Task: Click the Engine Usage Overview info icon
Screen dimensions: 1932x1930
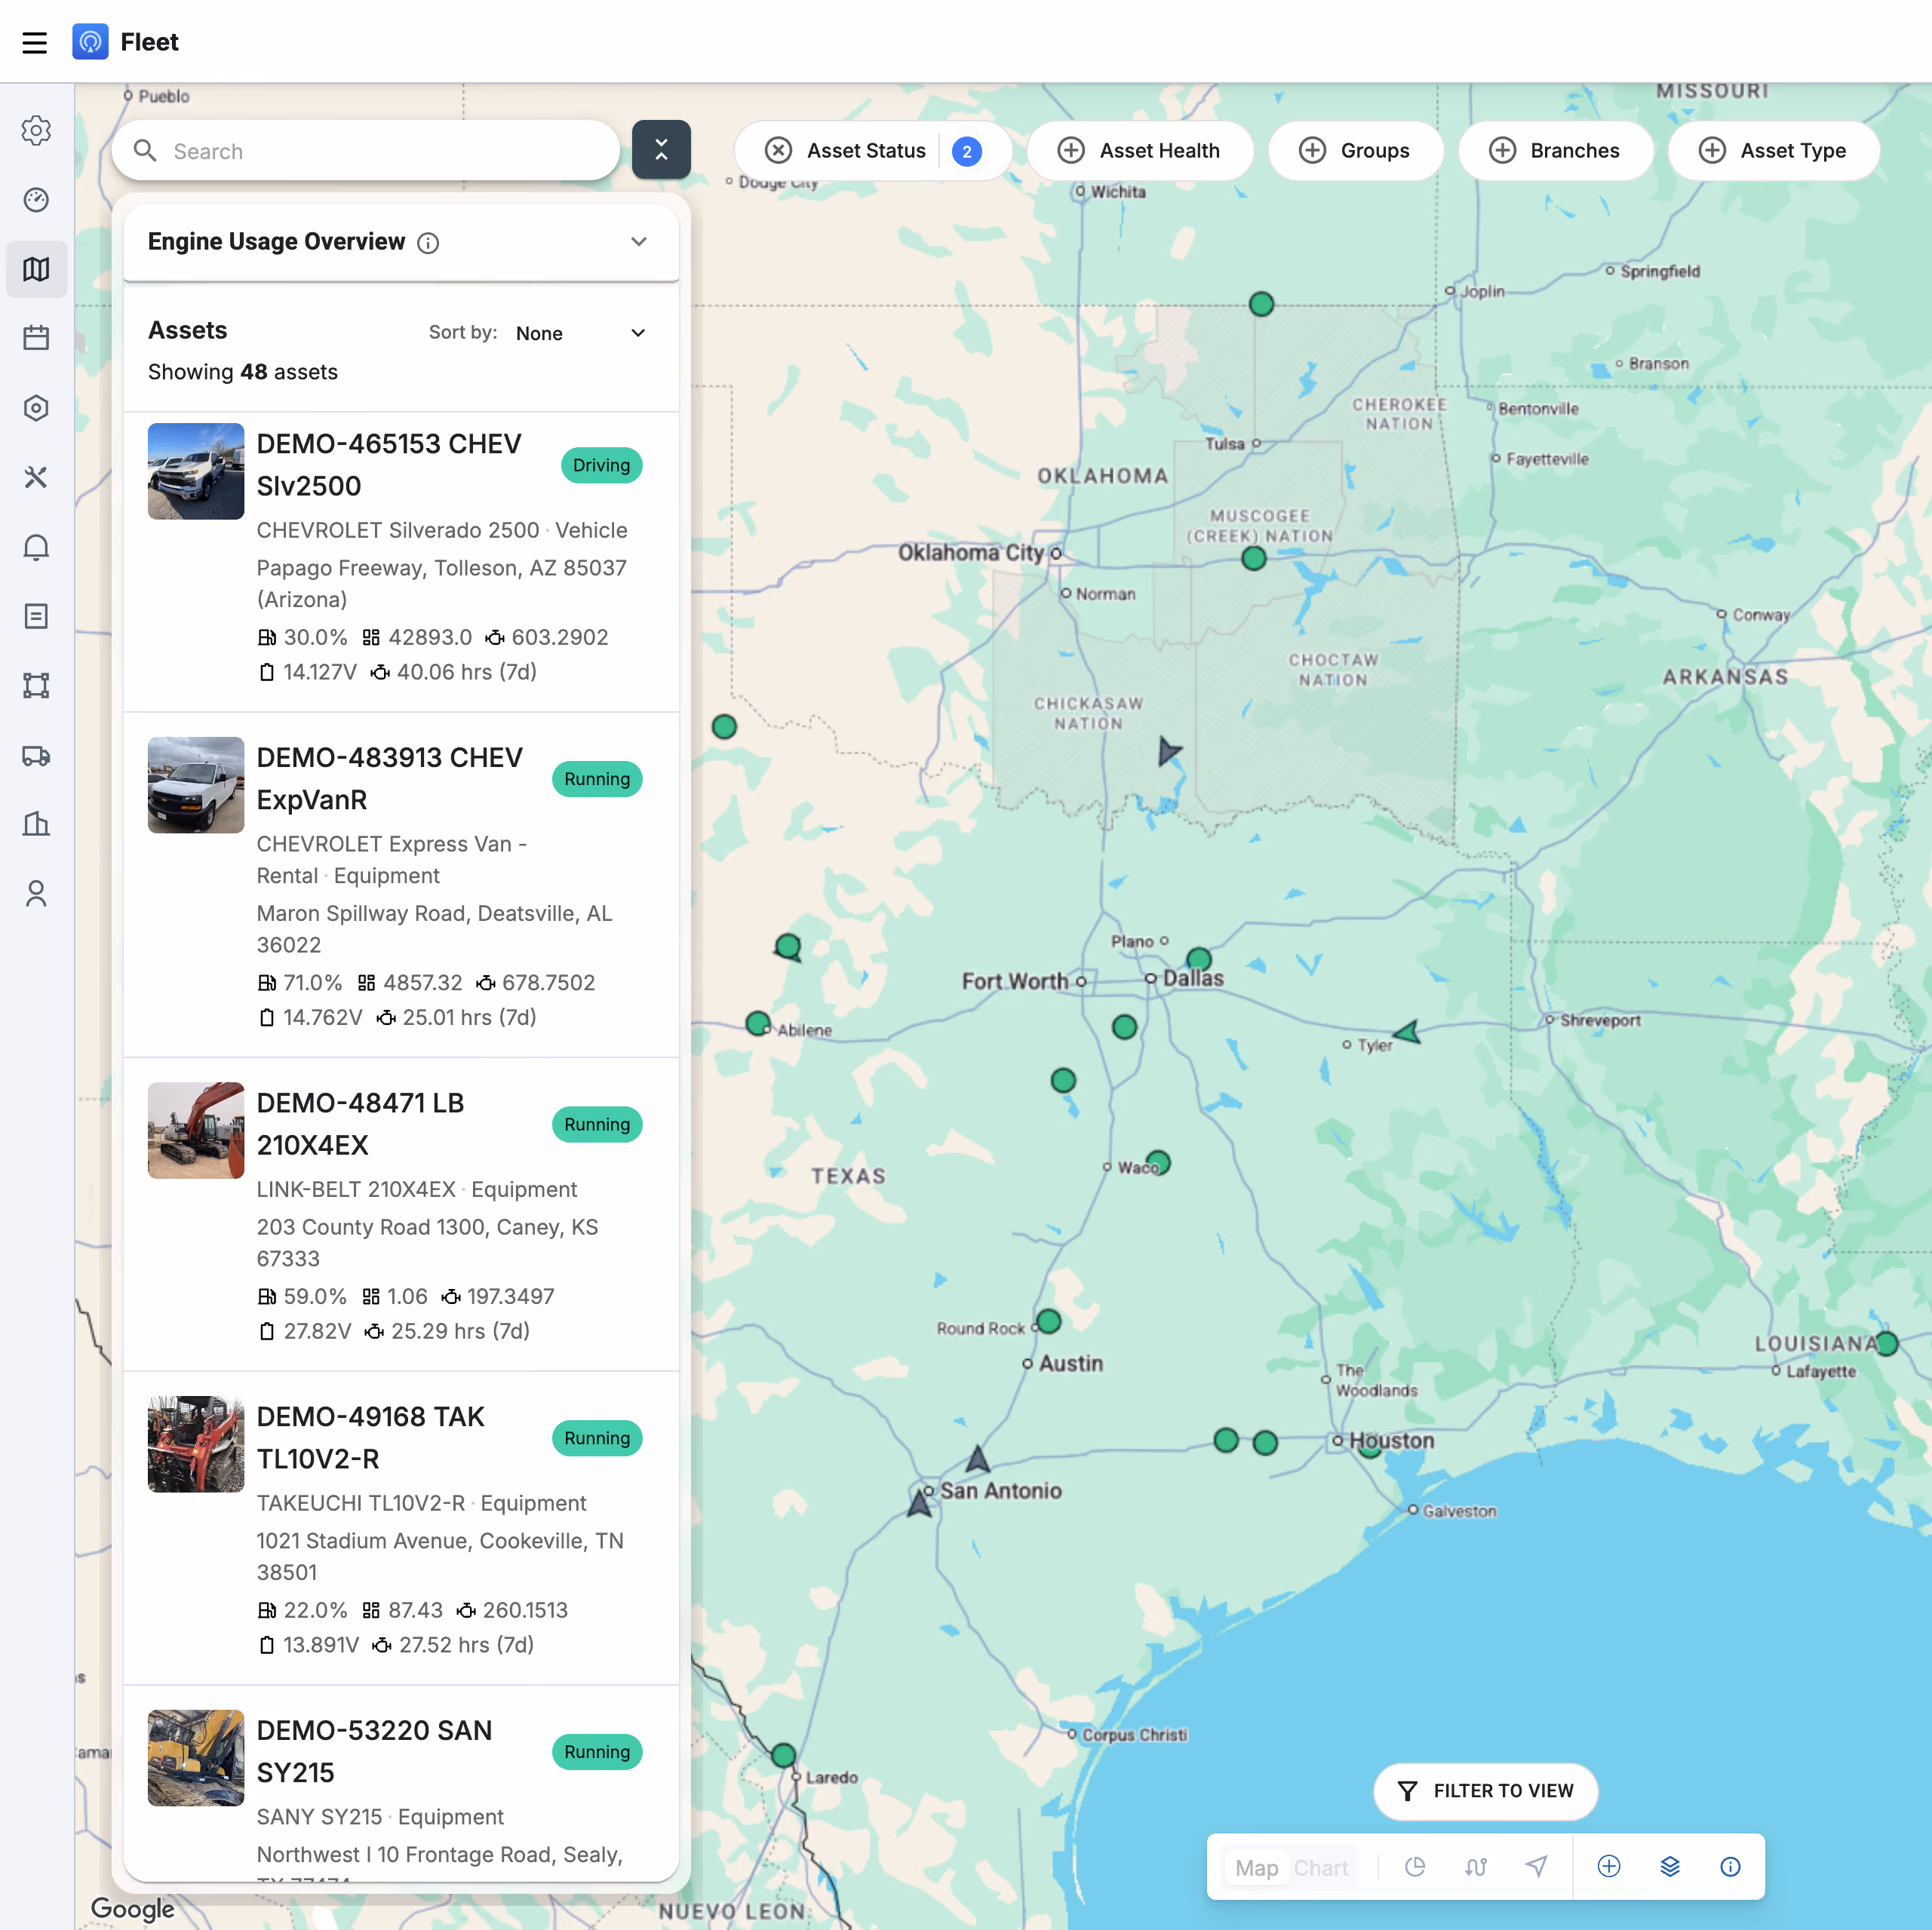Action: pyautogui.click(x=428, y=243)
